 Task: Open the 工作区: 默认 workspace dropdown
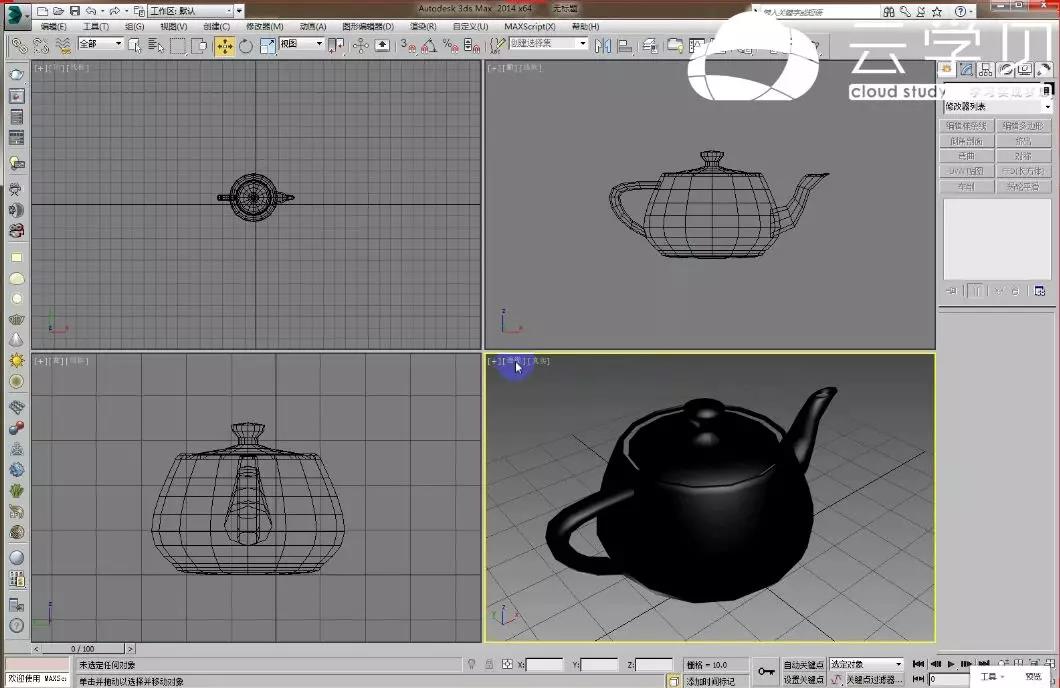[x=190, y=11]
